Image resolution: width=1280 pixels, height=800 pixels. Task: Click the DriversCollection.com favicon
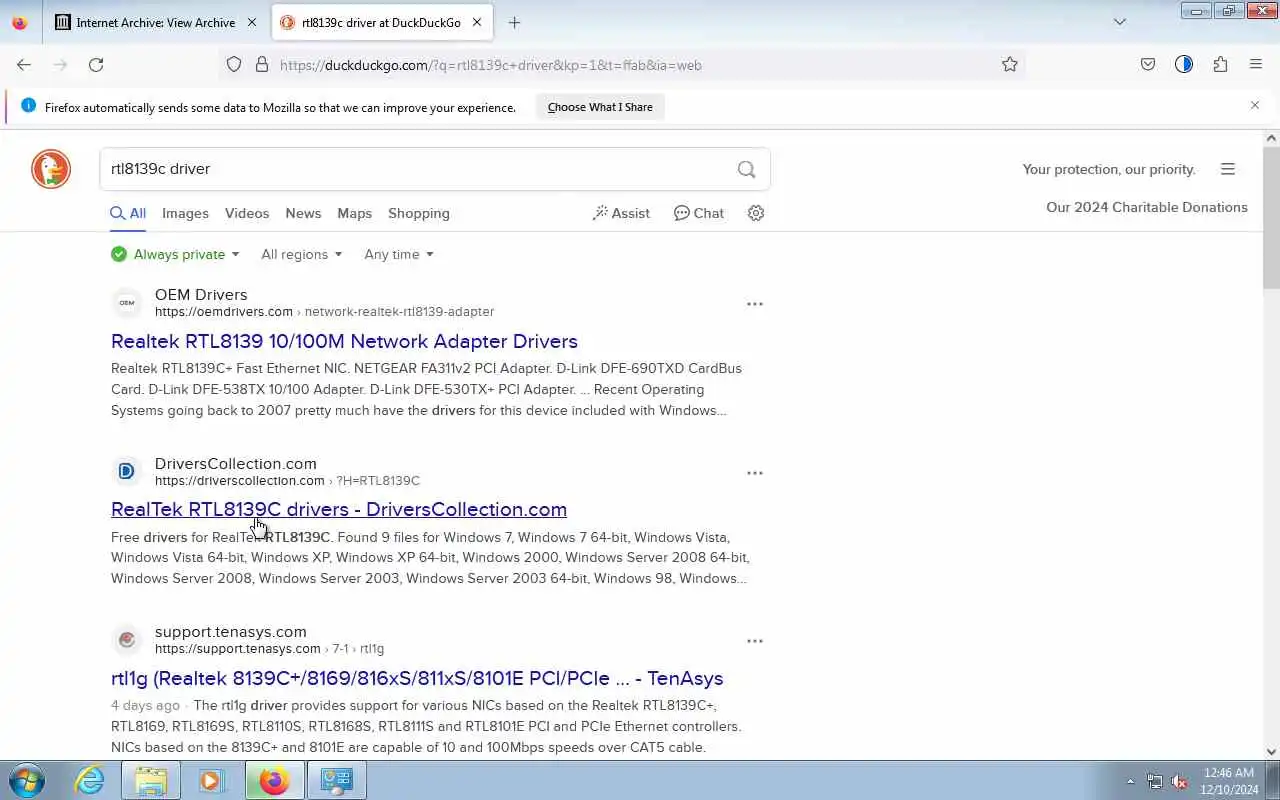point(127,471)
